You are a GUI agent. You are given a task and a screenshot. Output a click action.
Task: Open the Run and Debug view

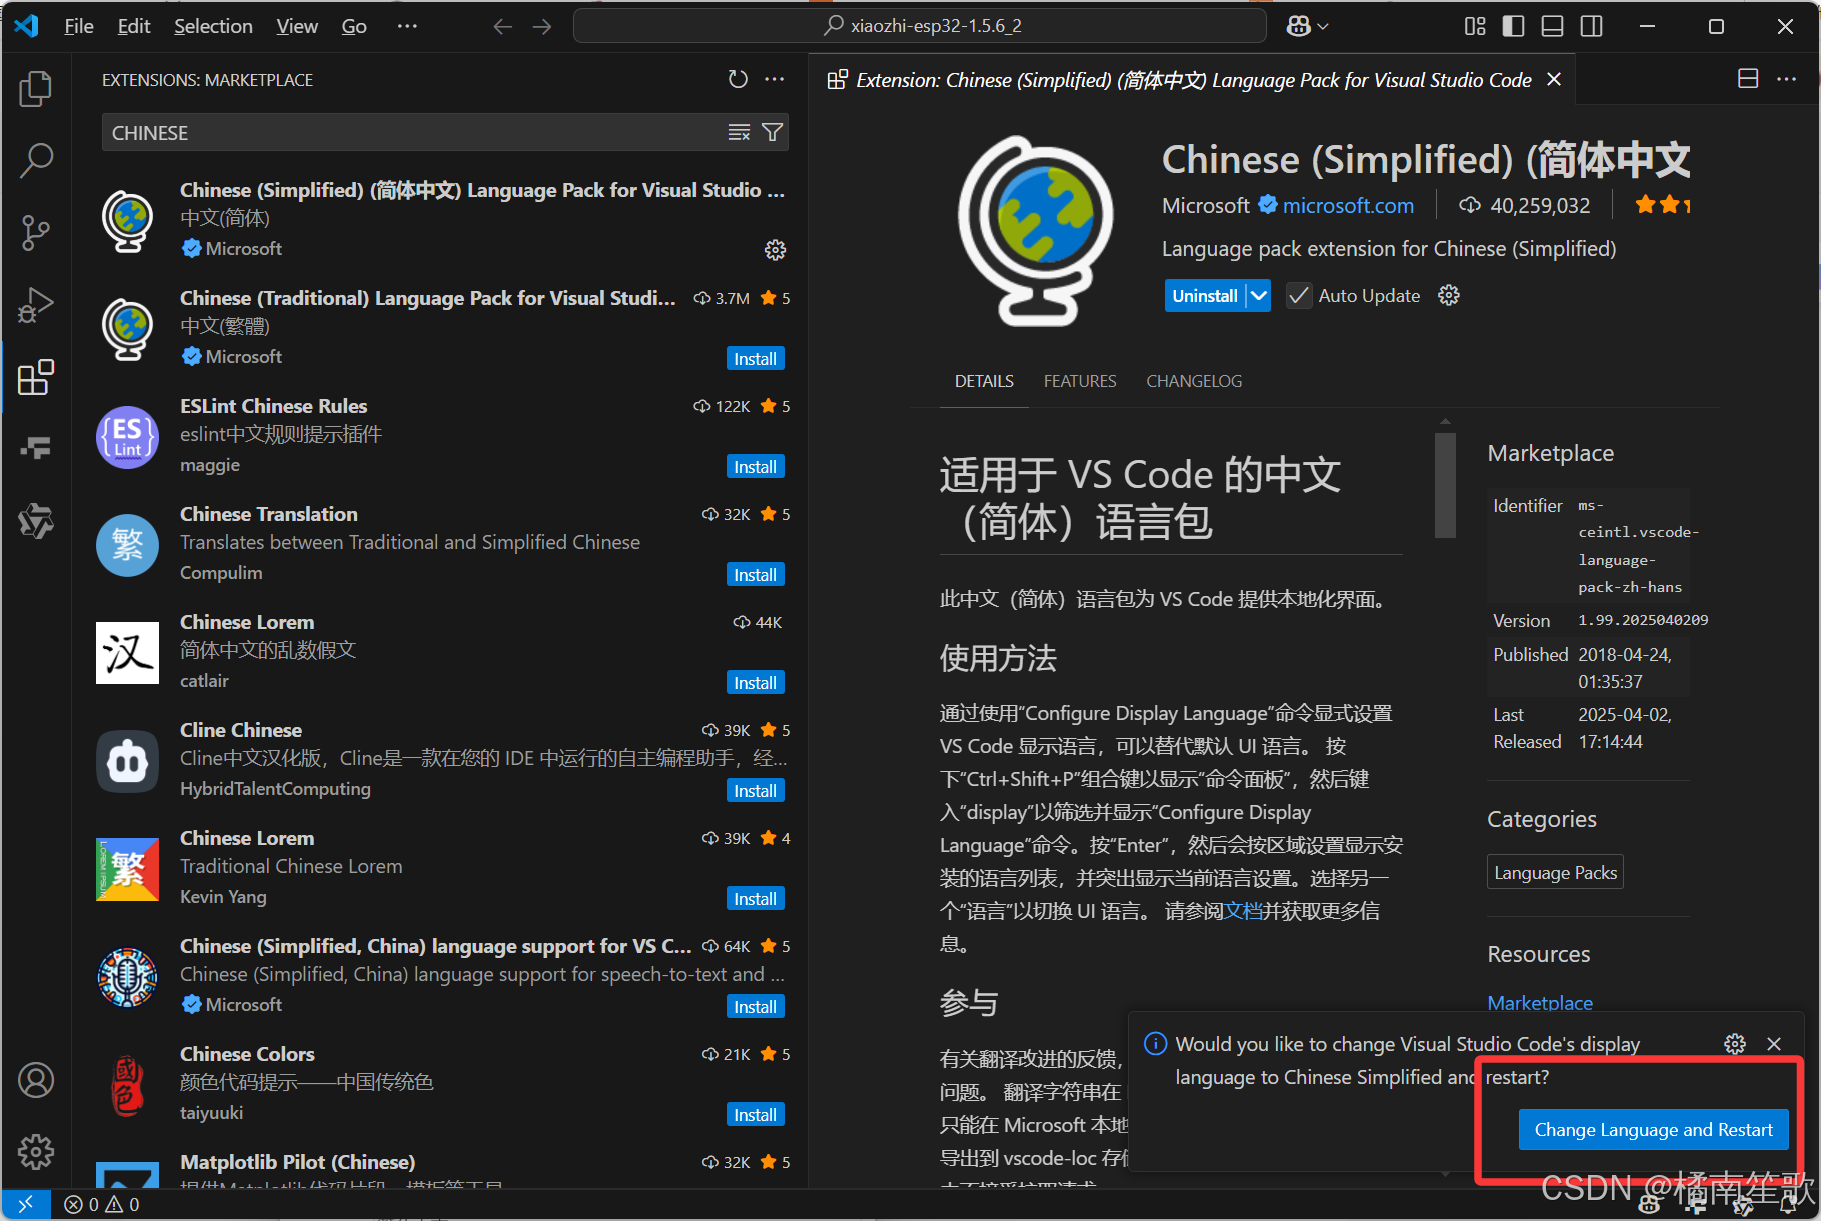click(36, 305)
